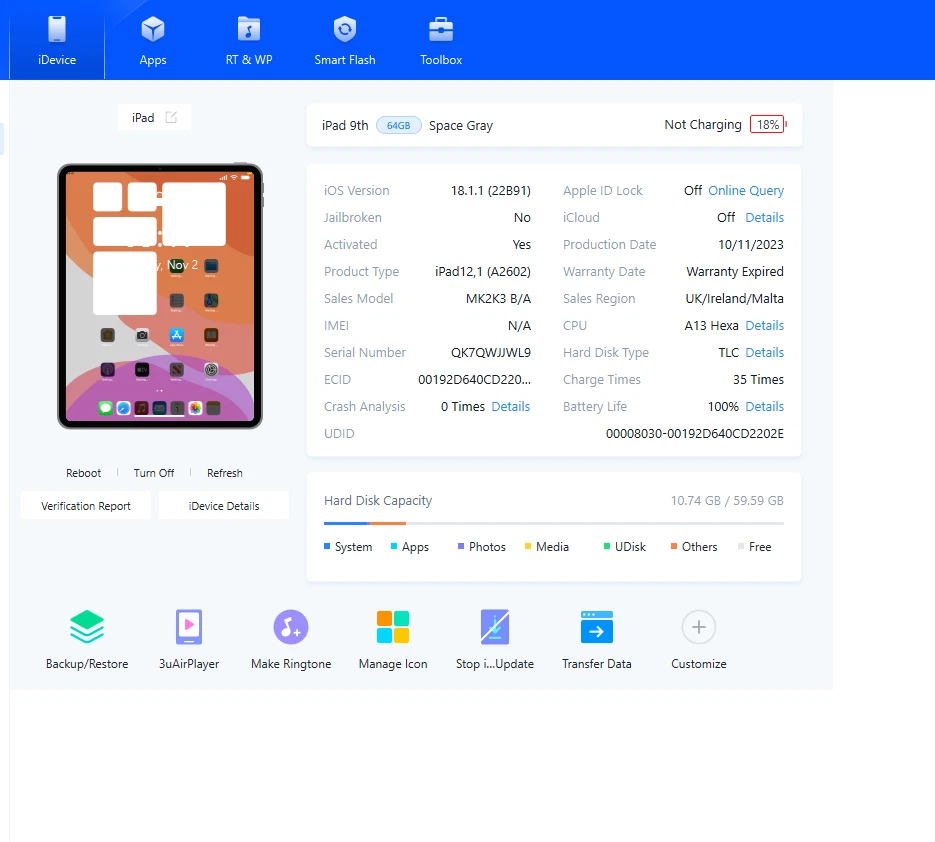
Task: Click production date 10/11/2023
Action: (751, 244)
